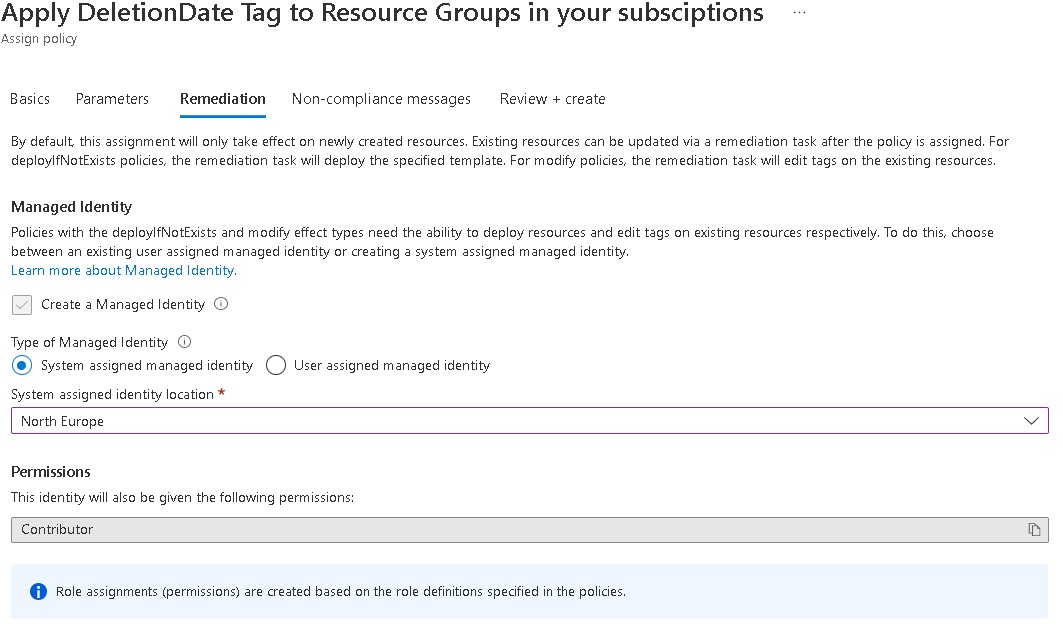Select the Remediation tab
The height and width of the screenshot is (628, 1063).
223,99
